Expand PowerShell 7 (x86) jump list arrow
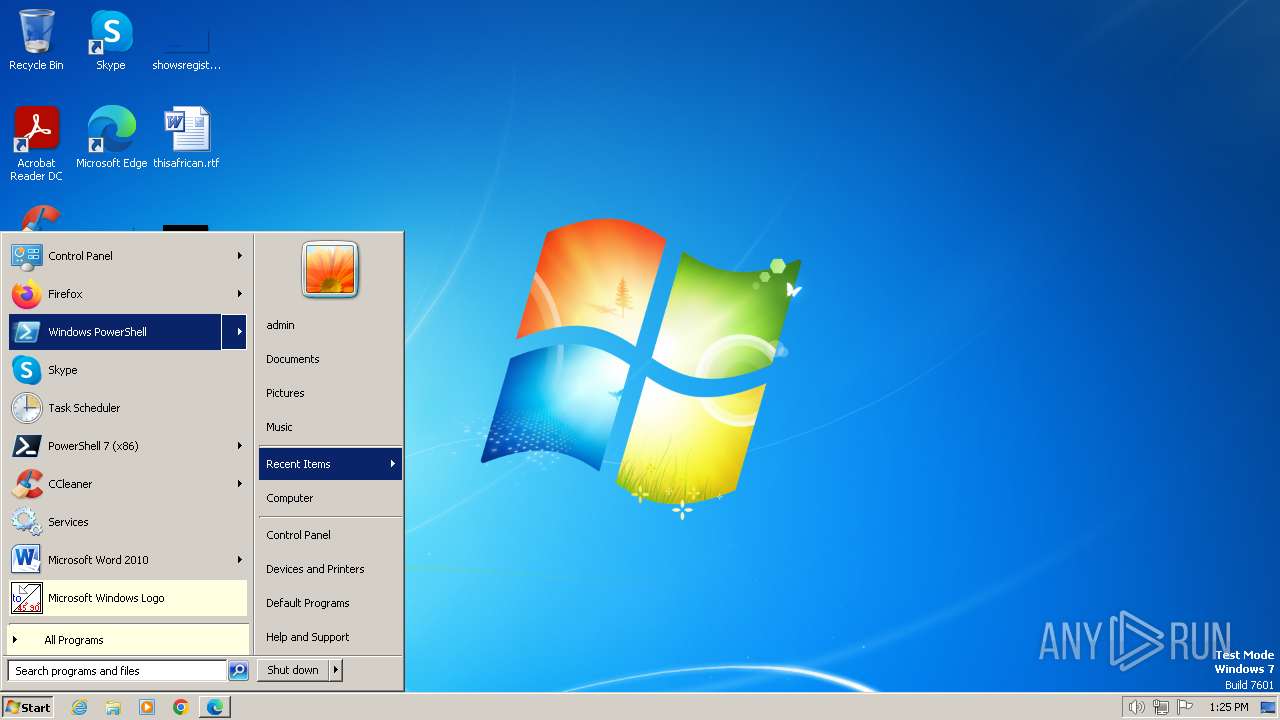Screen dimensions: 1280x720 point(240,446)
